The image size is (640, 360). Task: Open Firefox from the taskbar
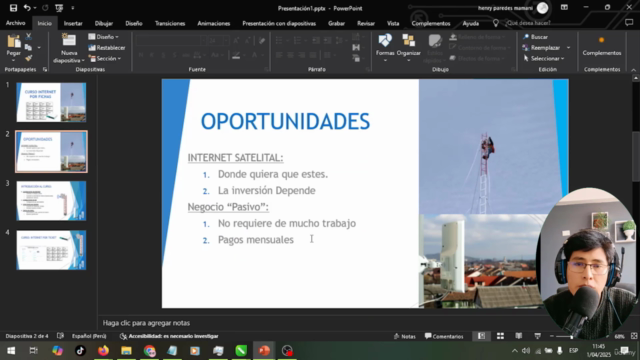(x=103, y=351)
